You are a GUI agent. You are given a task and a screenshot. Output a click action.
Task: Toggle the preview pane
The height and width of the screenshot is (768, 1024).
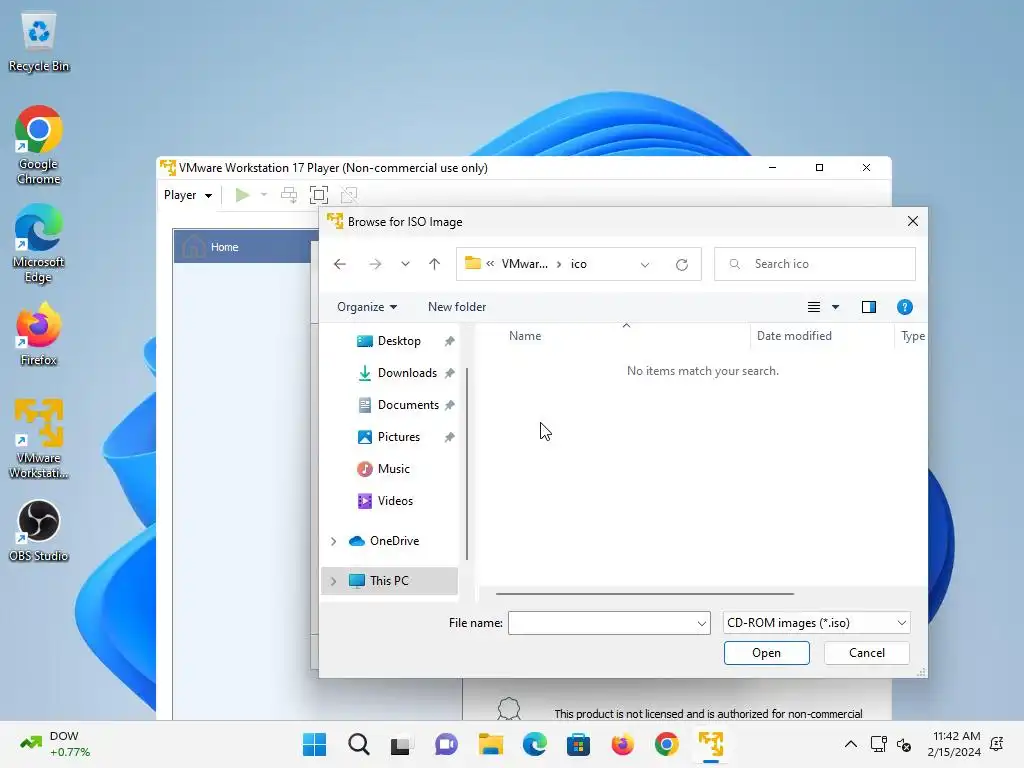pyautogui.click(x=869, y=307)
